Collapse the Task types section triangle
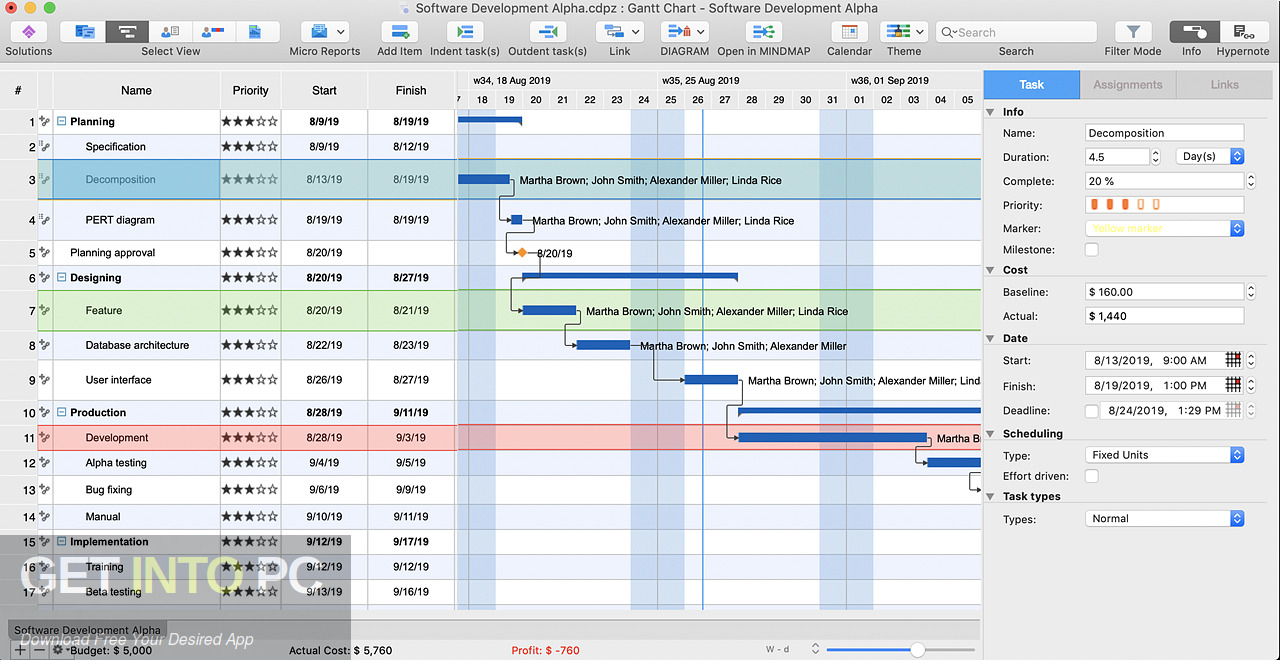The width and height of the screenshot is (1280, 660). tap(991, 496)
